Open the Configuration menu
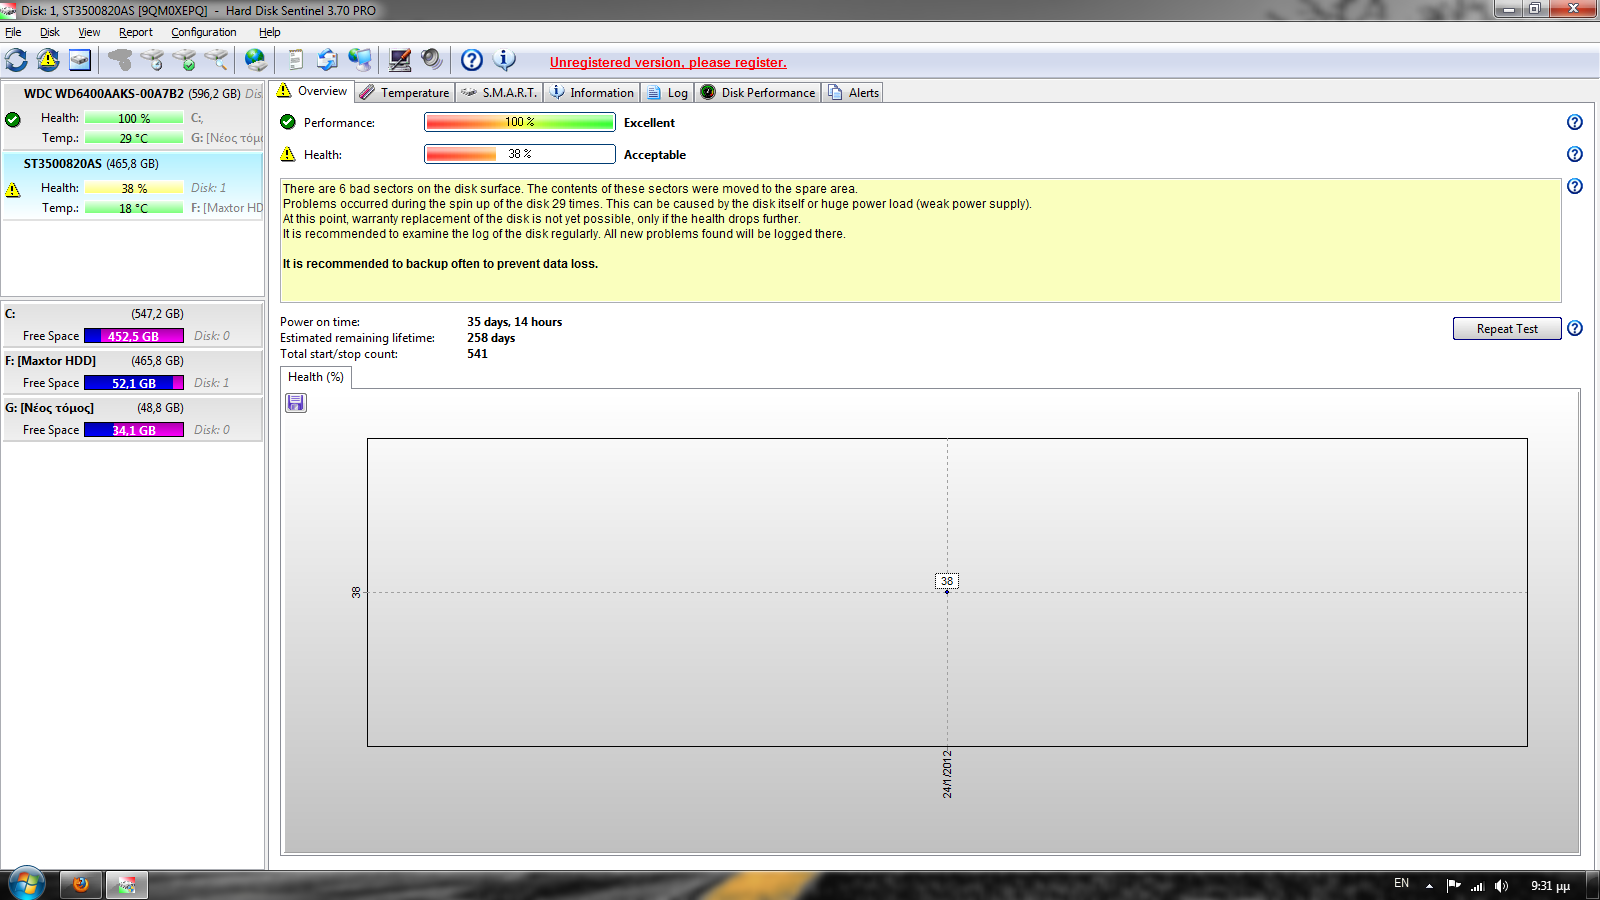The height and width of the screenshot is (900, 1600). (204, 32)
